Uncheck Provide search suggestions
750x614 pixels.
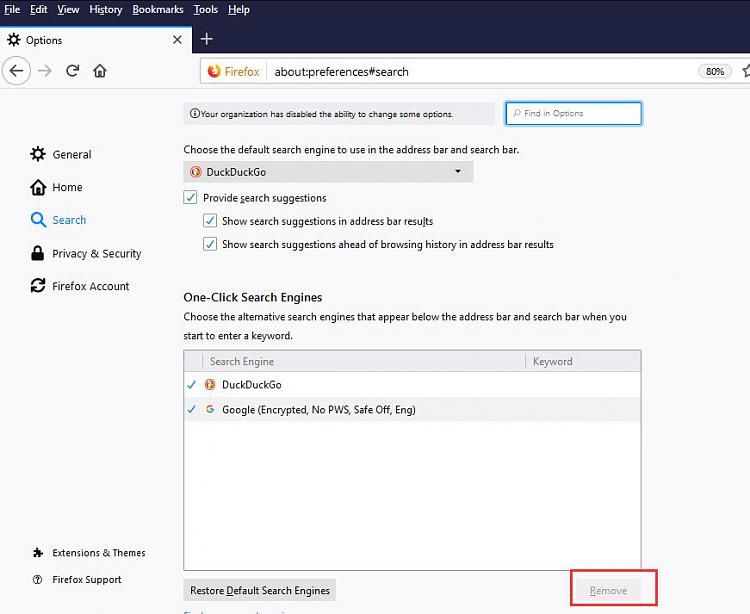coord(191,198)
